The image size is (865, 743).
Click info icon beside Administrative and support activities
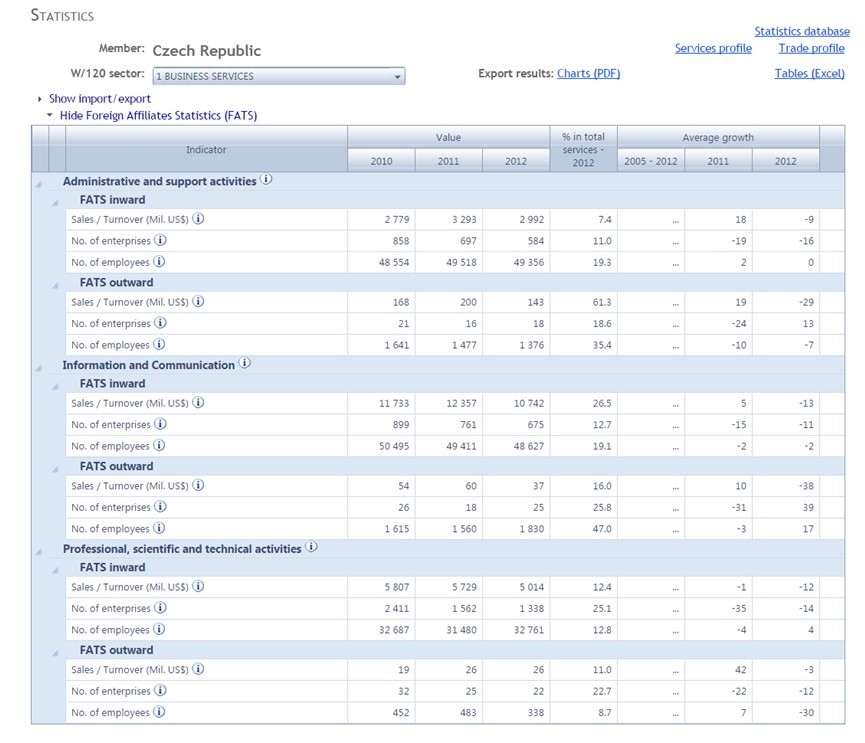click(x=266, y=179)
